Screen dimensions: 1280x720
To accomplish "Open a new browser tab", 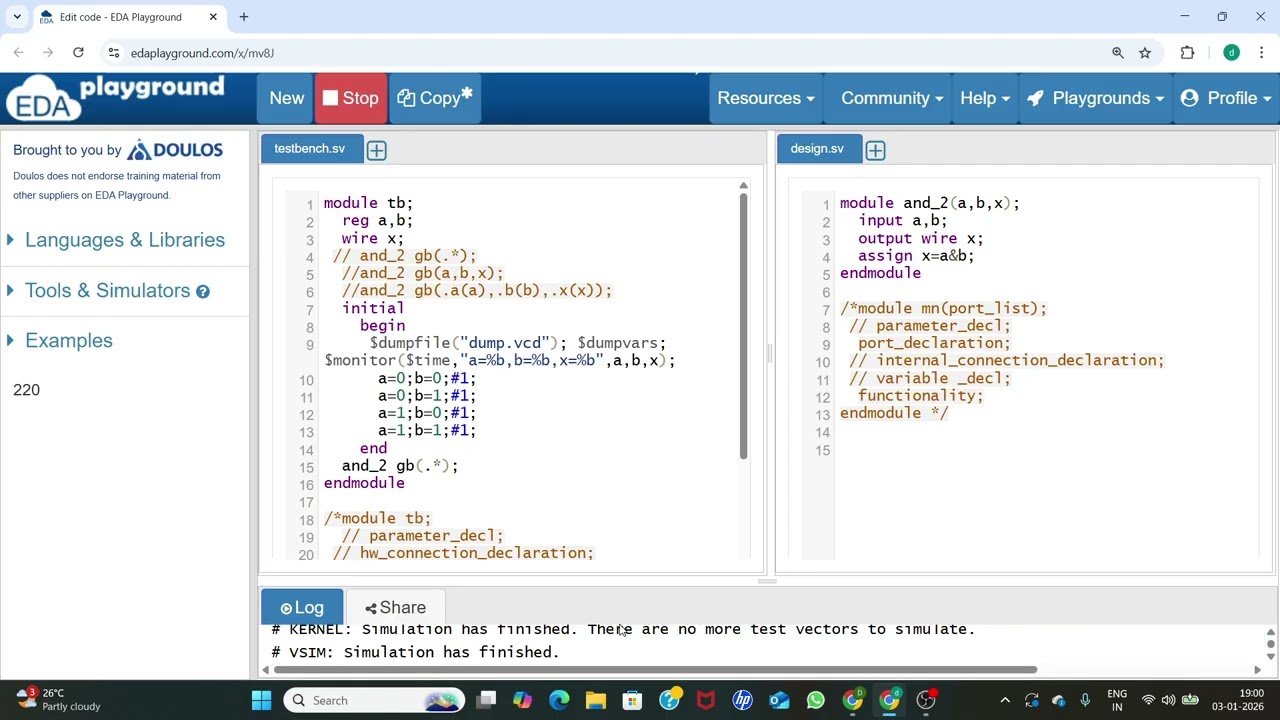I will click(244, 17).
